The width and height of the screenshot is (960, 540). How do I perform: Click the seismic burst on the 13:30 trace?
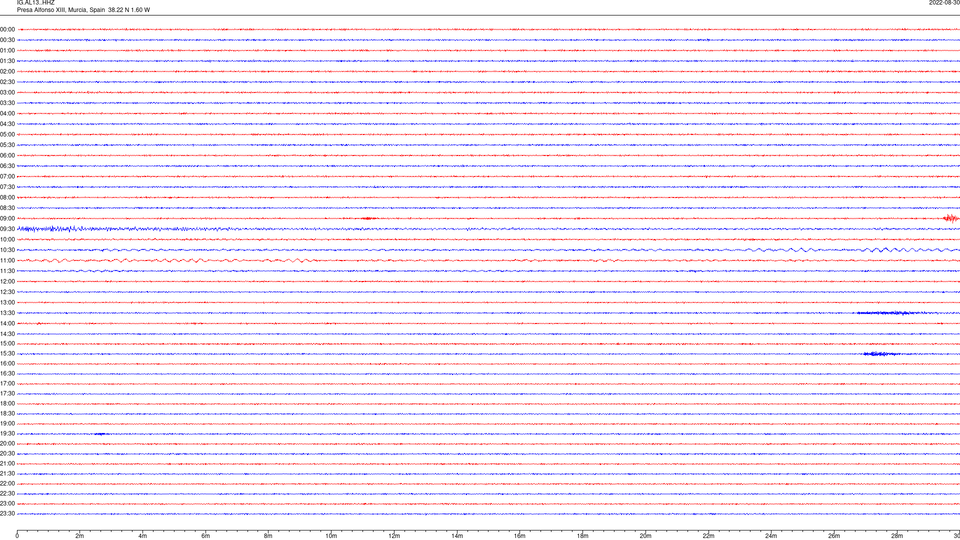[888, 313]
